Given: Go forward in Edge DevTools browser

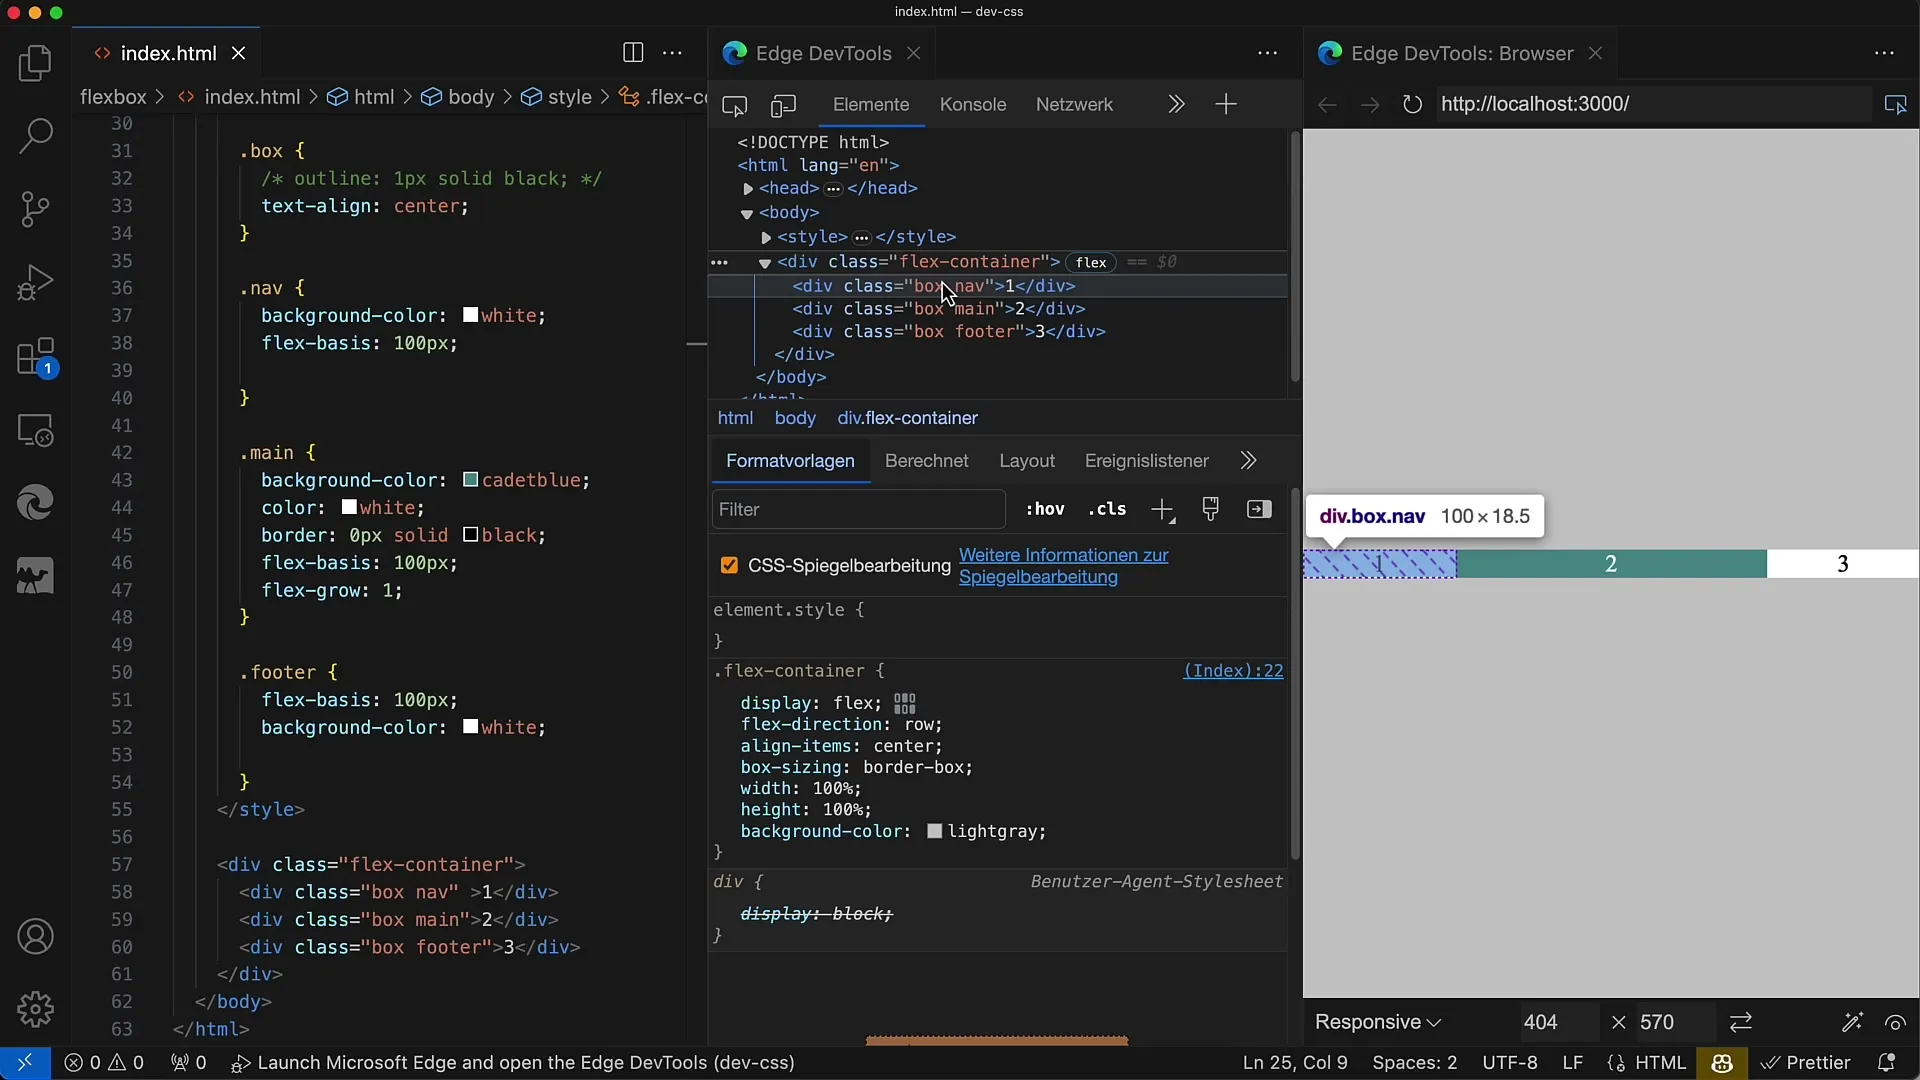Looking at the screenshot, I should 1370,104.
